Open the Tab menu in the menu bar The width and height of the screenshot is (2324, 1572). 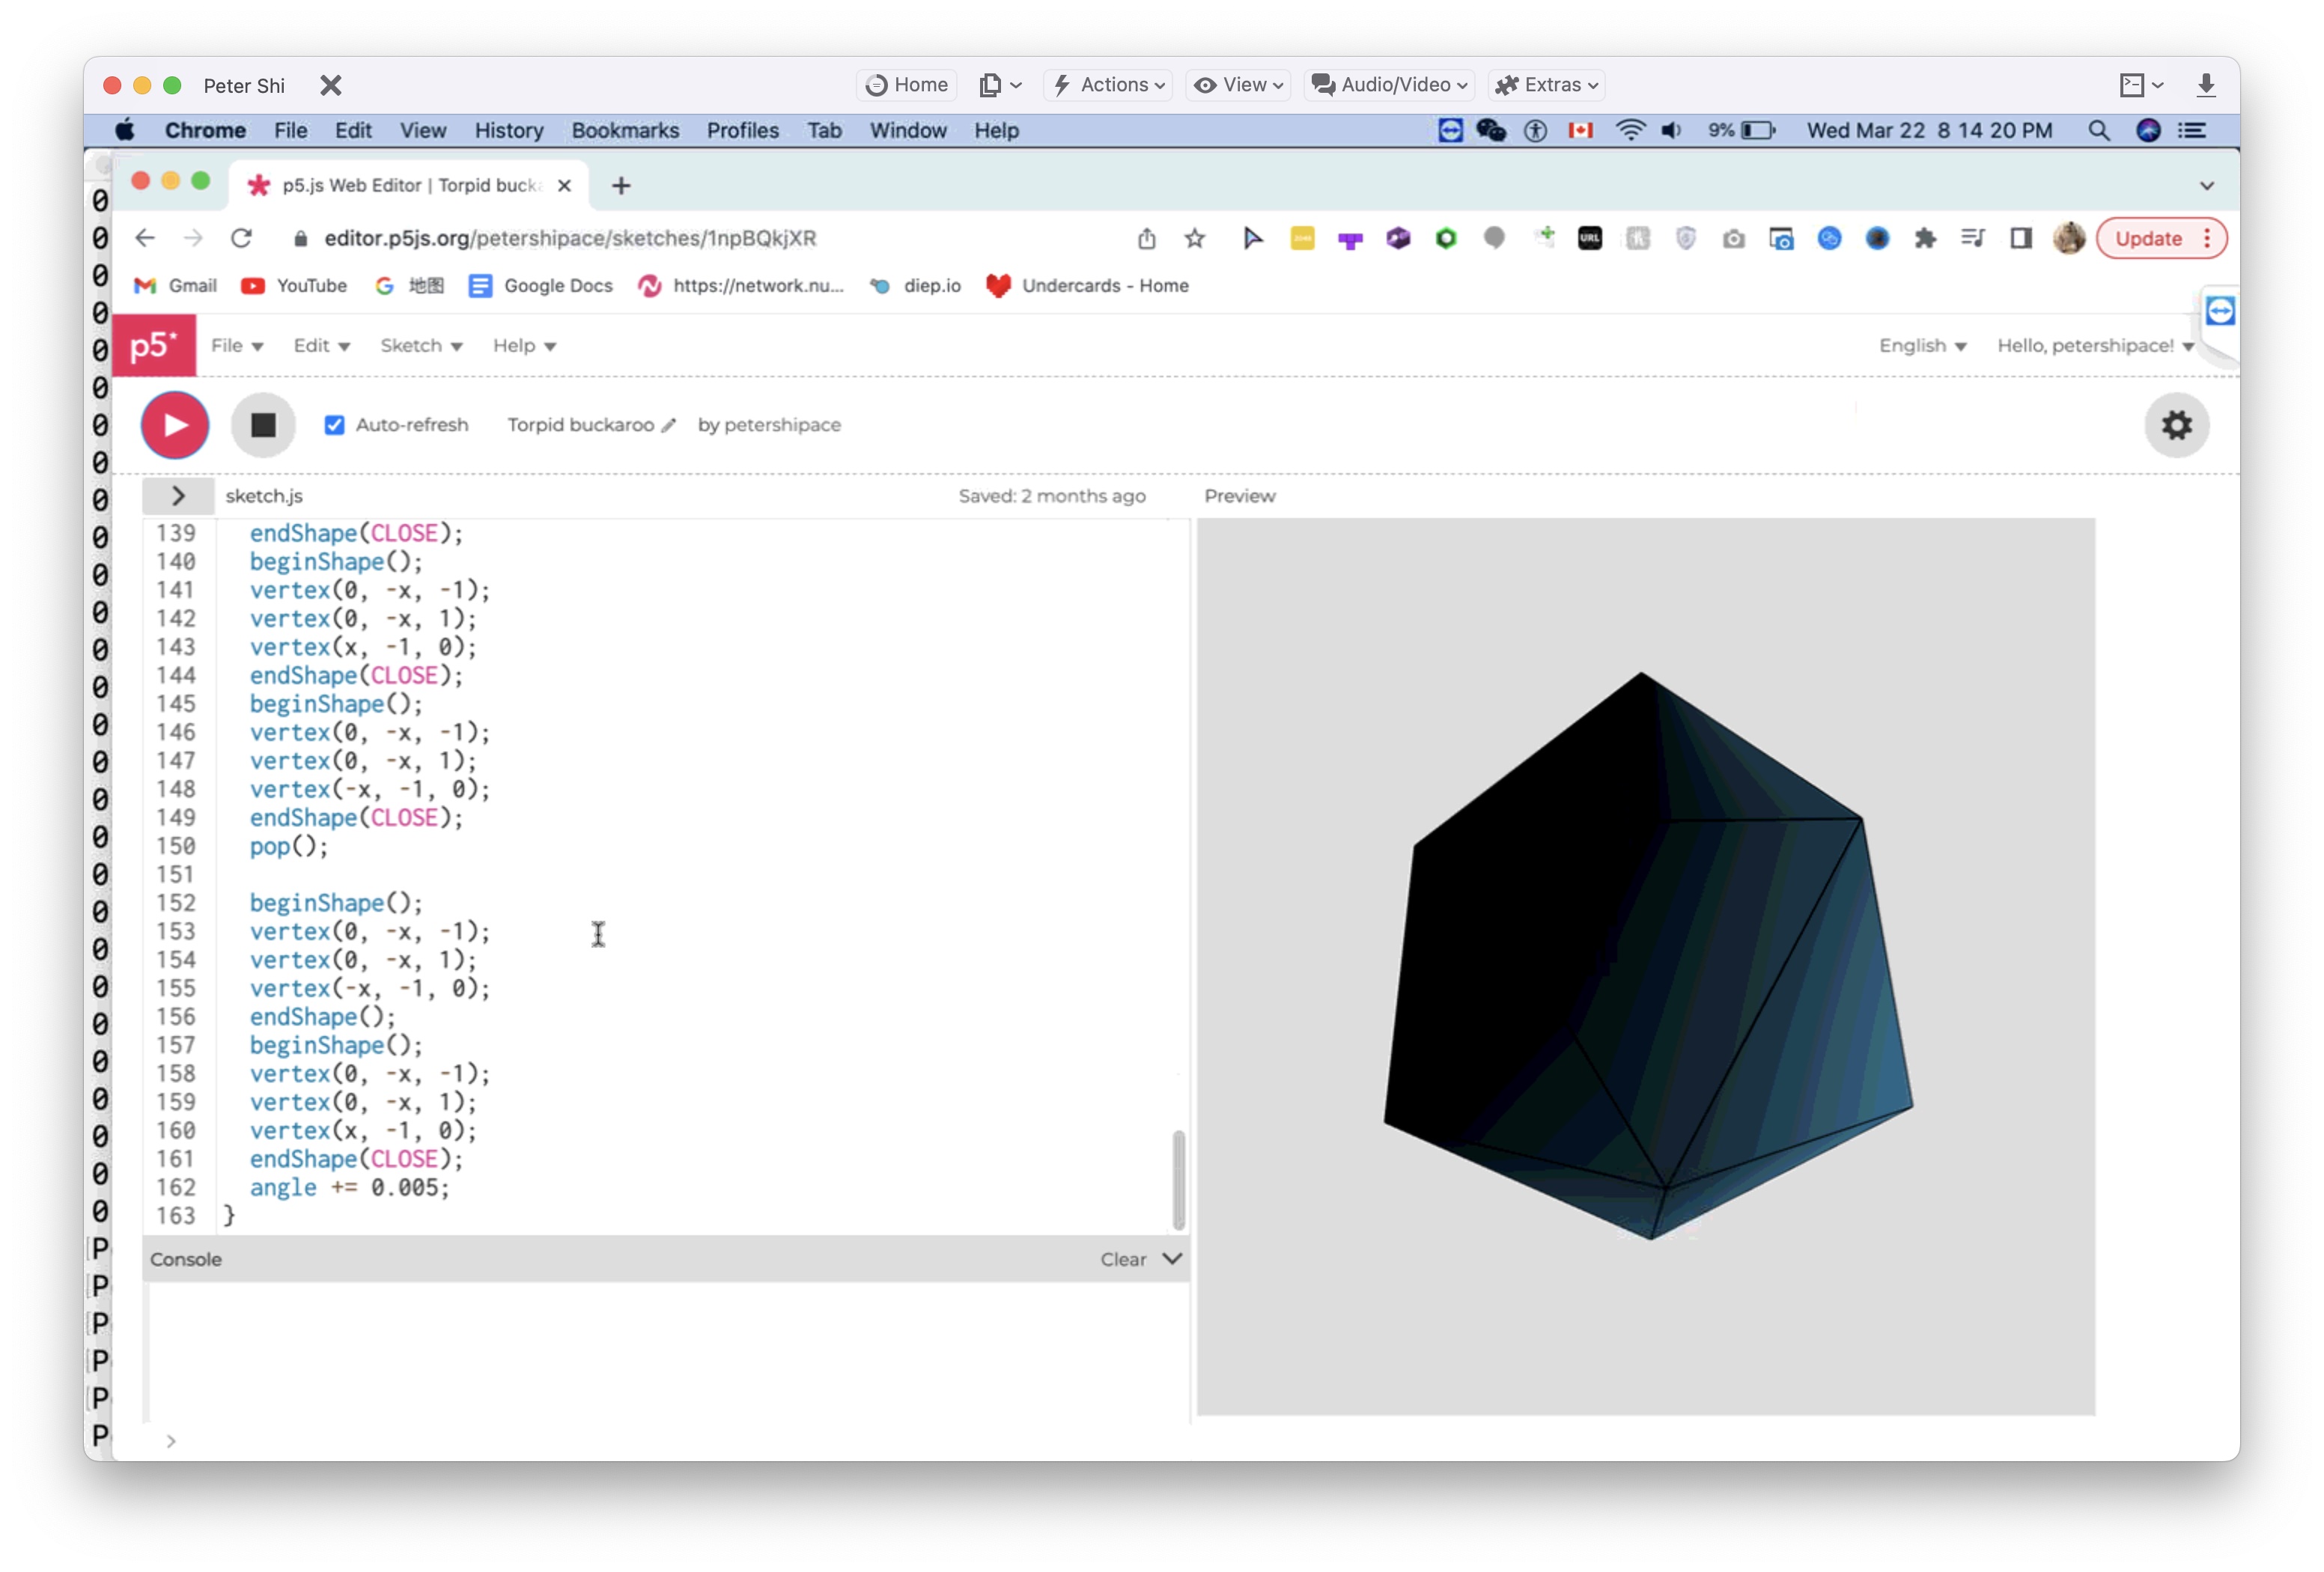(x=824, y=130)
